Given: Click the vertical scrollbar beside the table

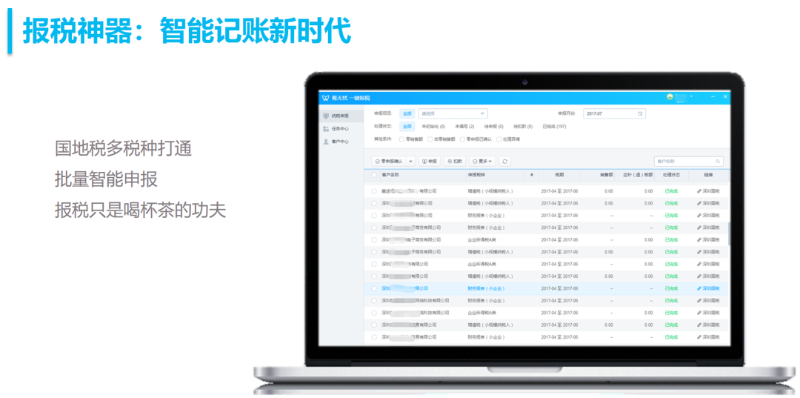Looking at the screenshot, I should tap(729, 233).
